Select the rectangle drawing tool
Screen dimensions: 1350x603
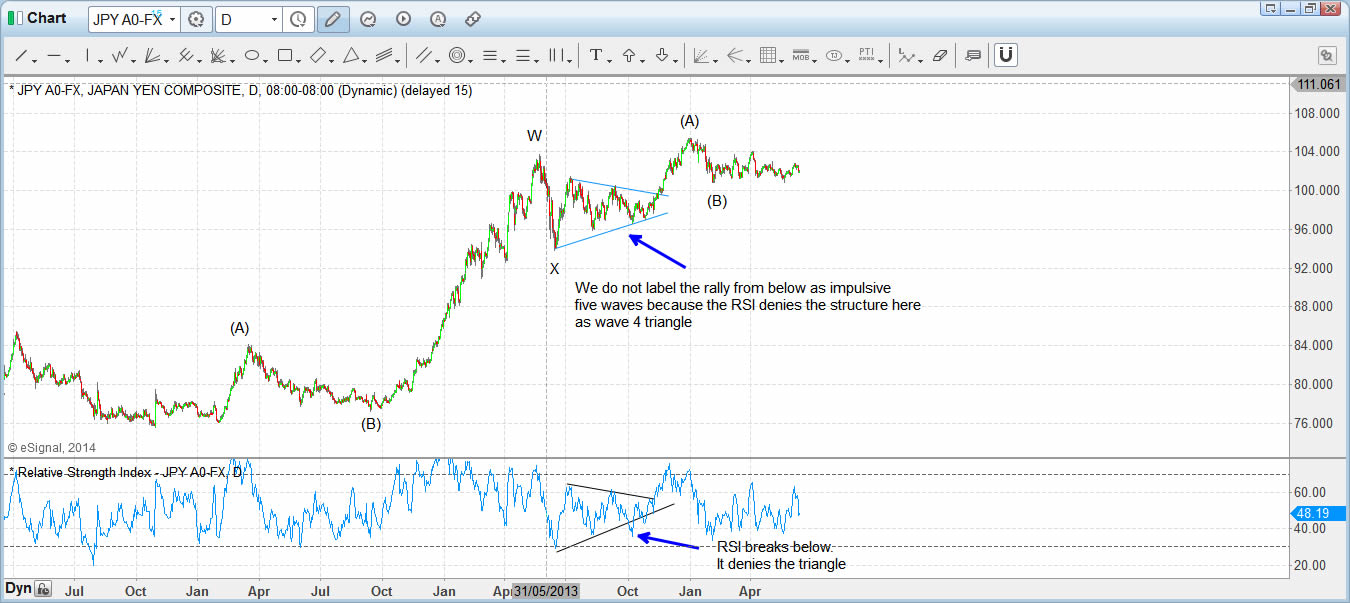tap(285, 56)
